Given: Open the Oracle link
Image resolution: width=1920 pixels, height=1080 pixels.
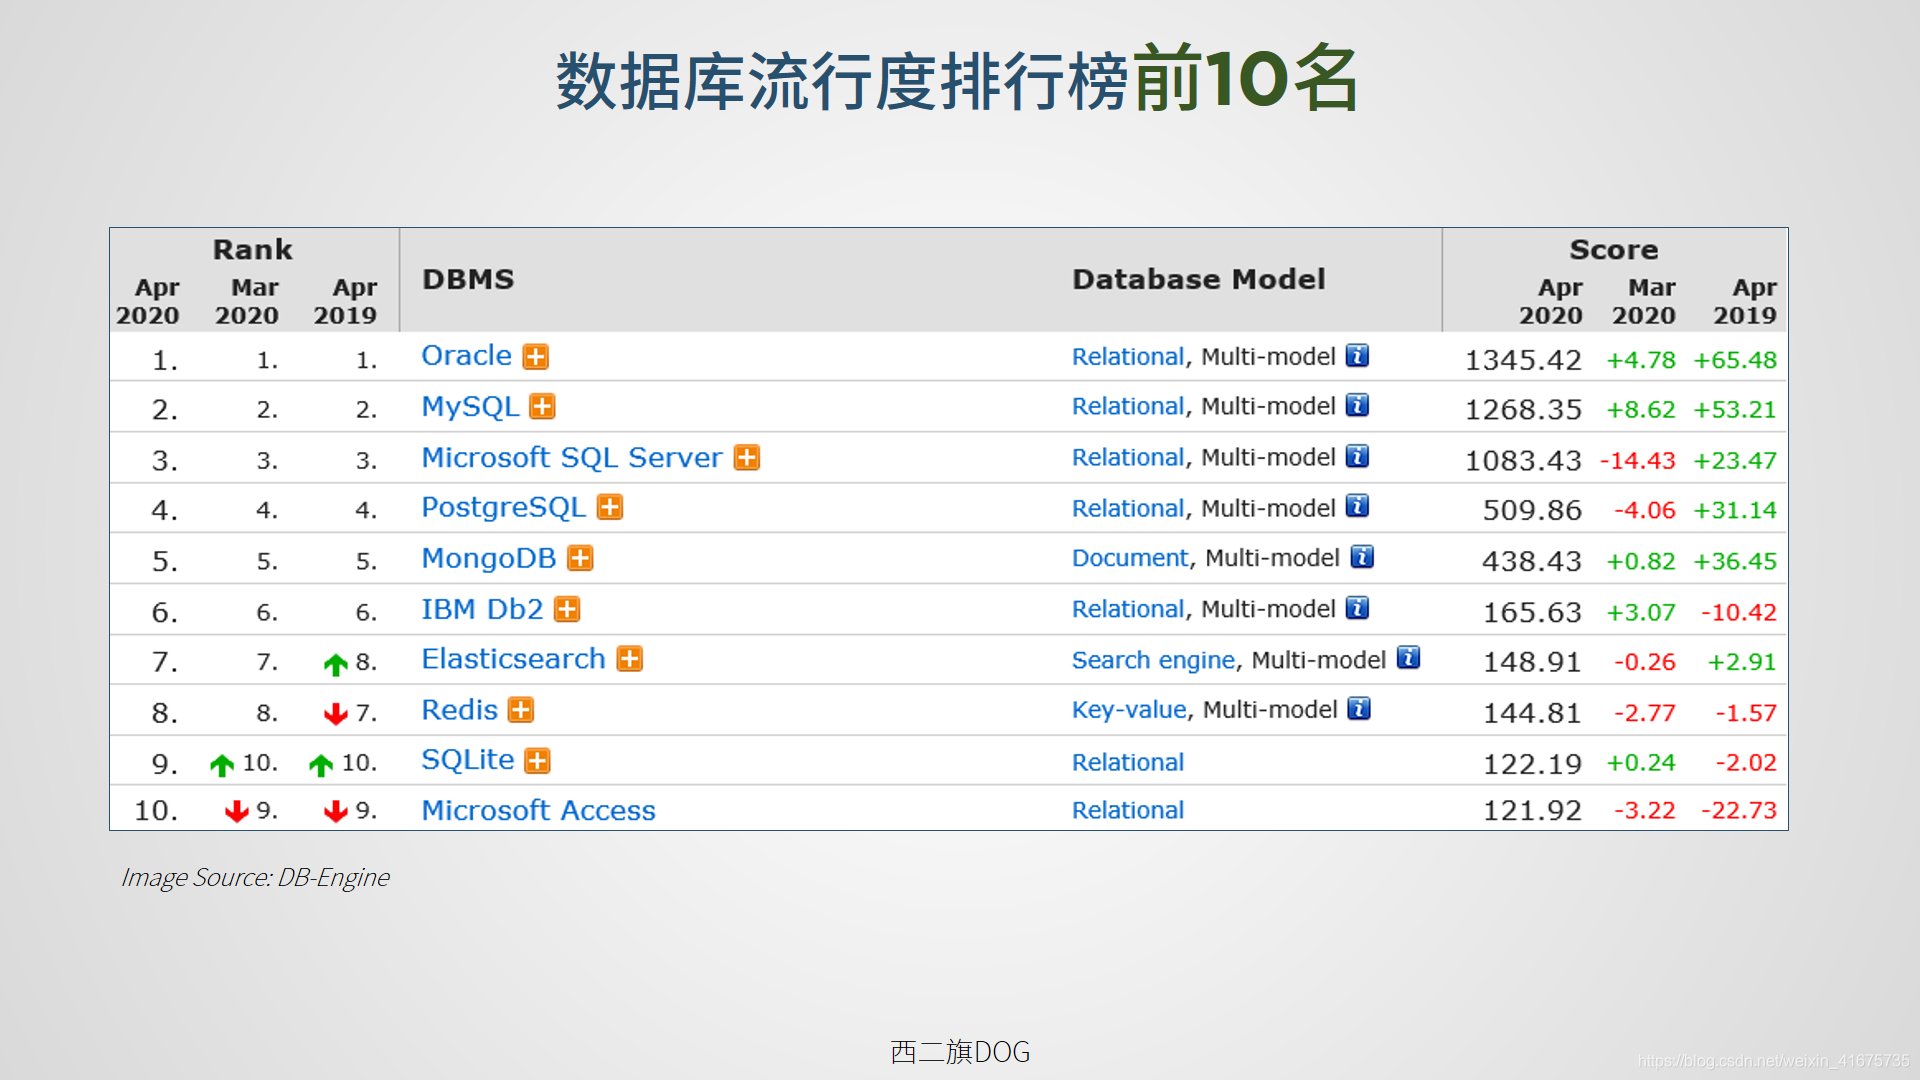Looking at the screenshot, I should (466, 356).
